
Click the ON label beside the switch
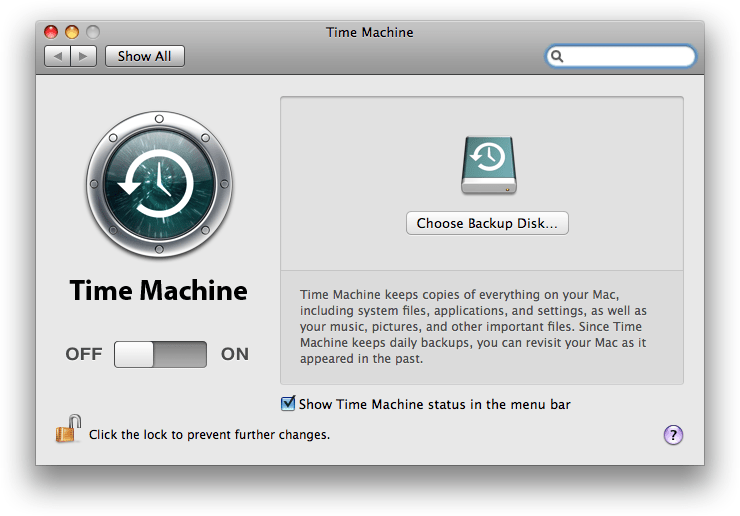[235, 354]
